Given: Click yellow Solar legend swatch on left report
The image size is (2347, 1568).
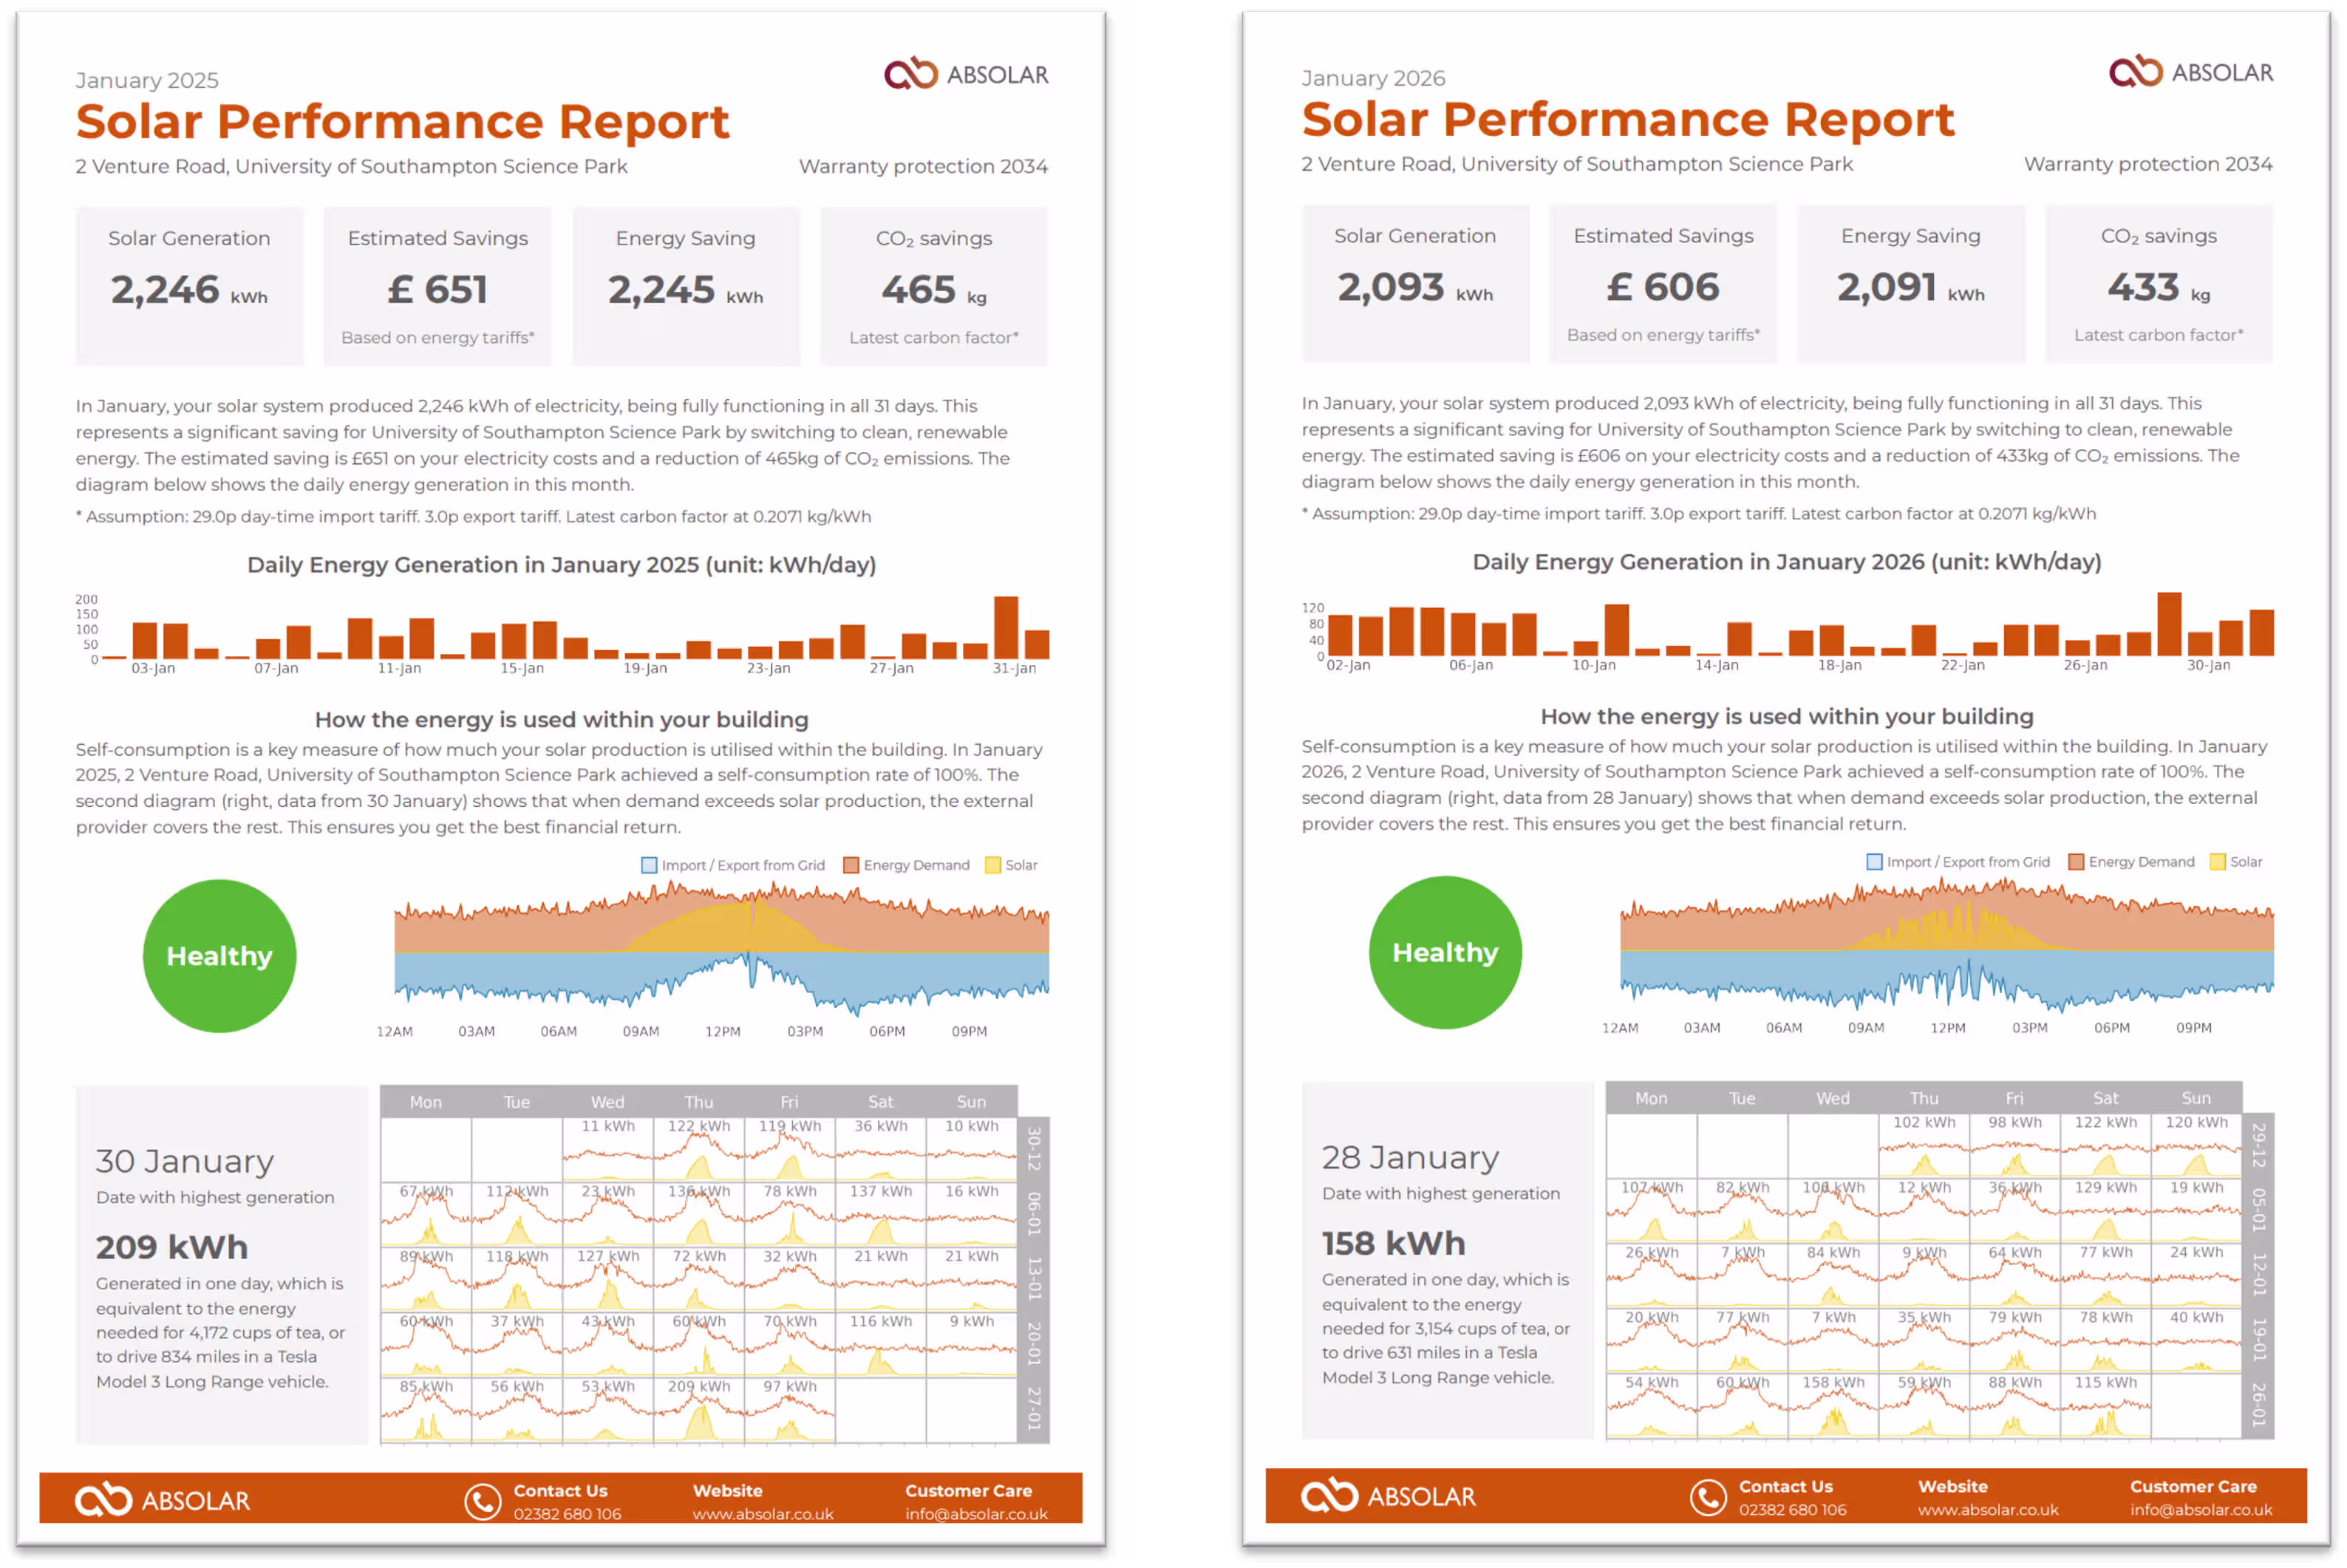Looking at the screenshot, I should click(x=993, y=865).
